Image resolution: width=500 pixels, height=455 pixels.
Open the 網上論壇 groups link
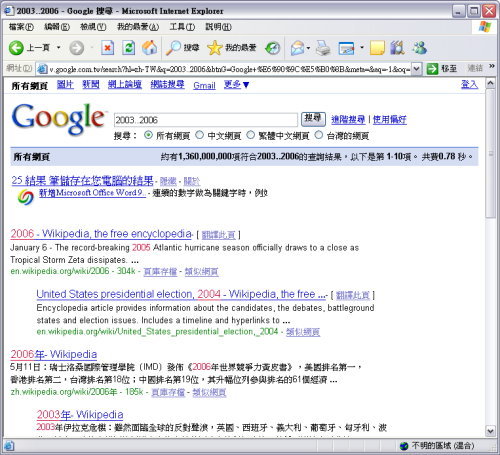coord(125,85)
